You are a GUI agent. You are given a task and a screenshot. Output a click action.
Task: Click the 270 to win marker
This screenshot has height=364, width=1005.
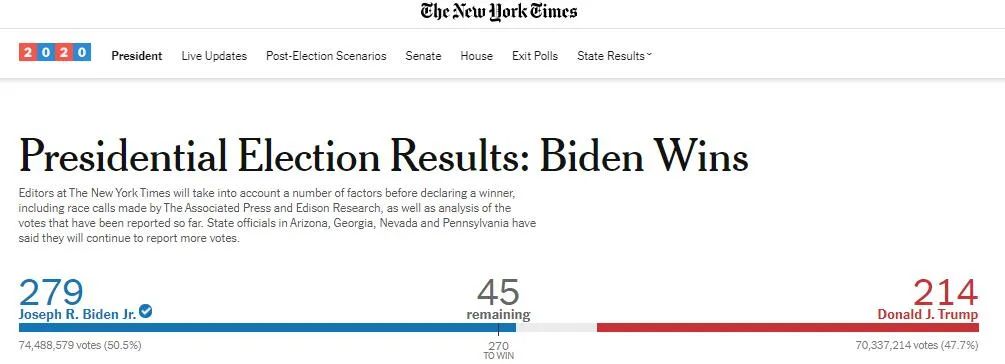point(498,349)
